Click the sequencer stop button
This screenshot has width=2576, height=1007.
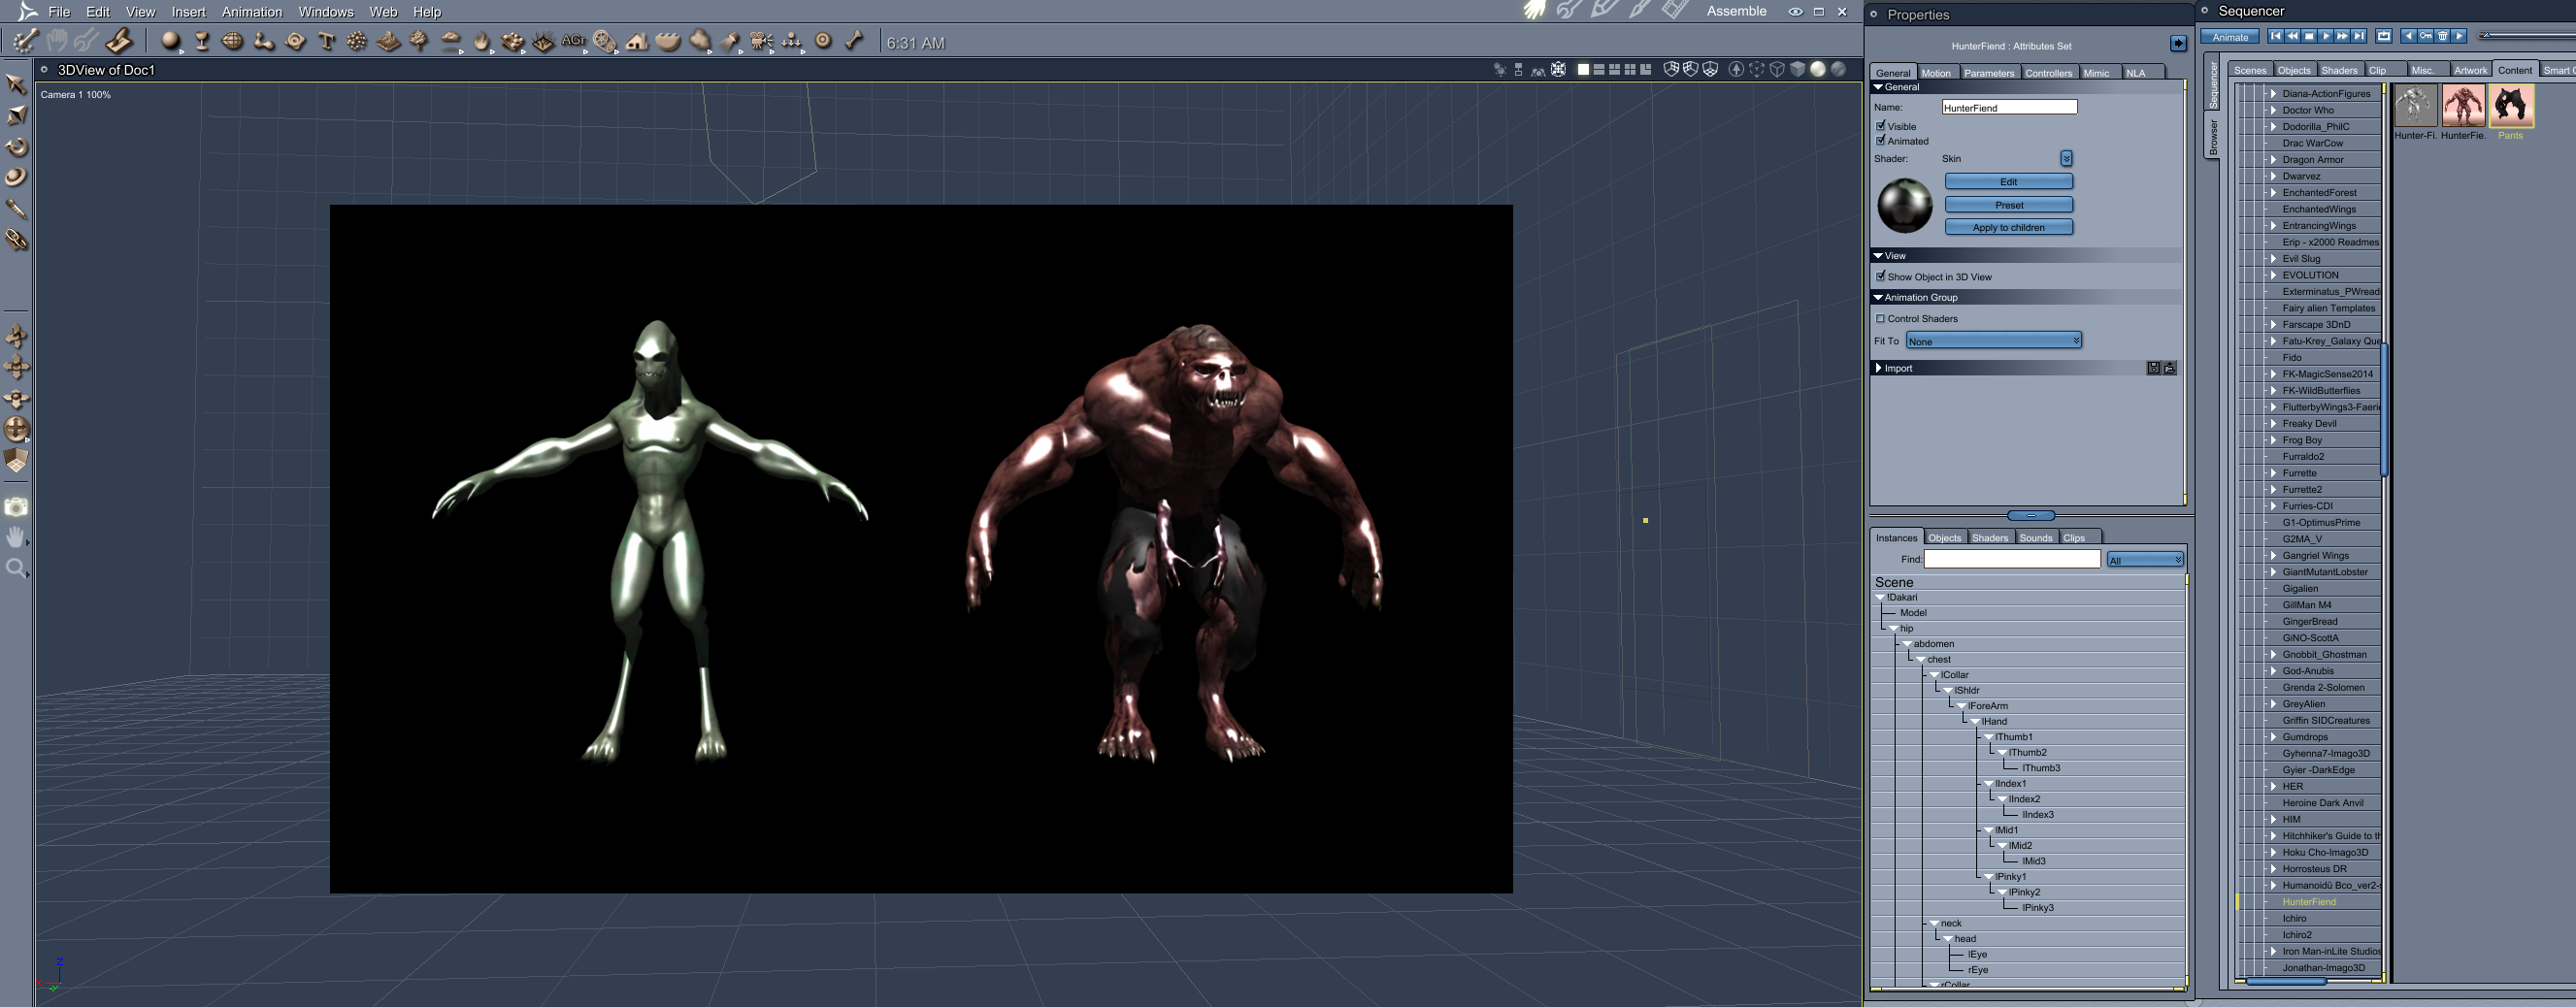(2309, 36)
